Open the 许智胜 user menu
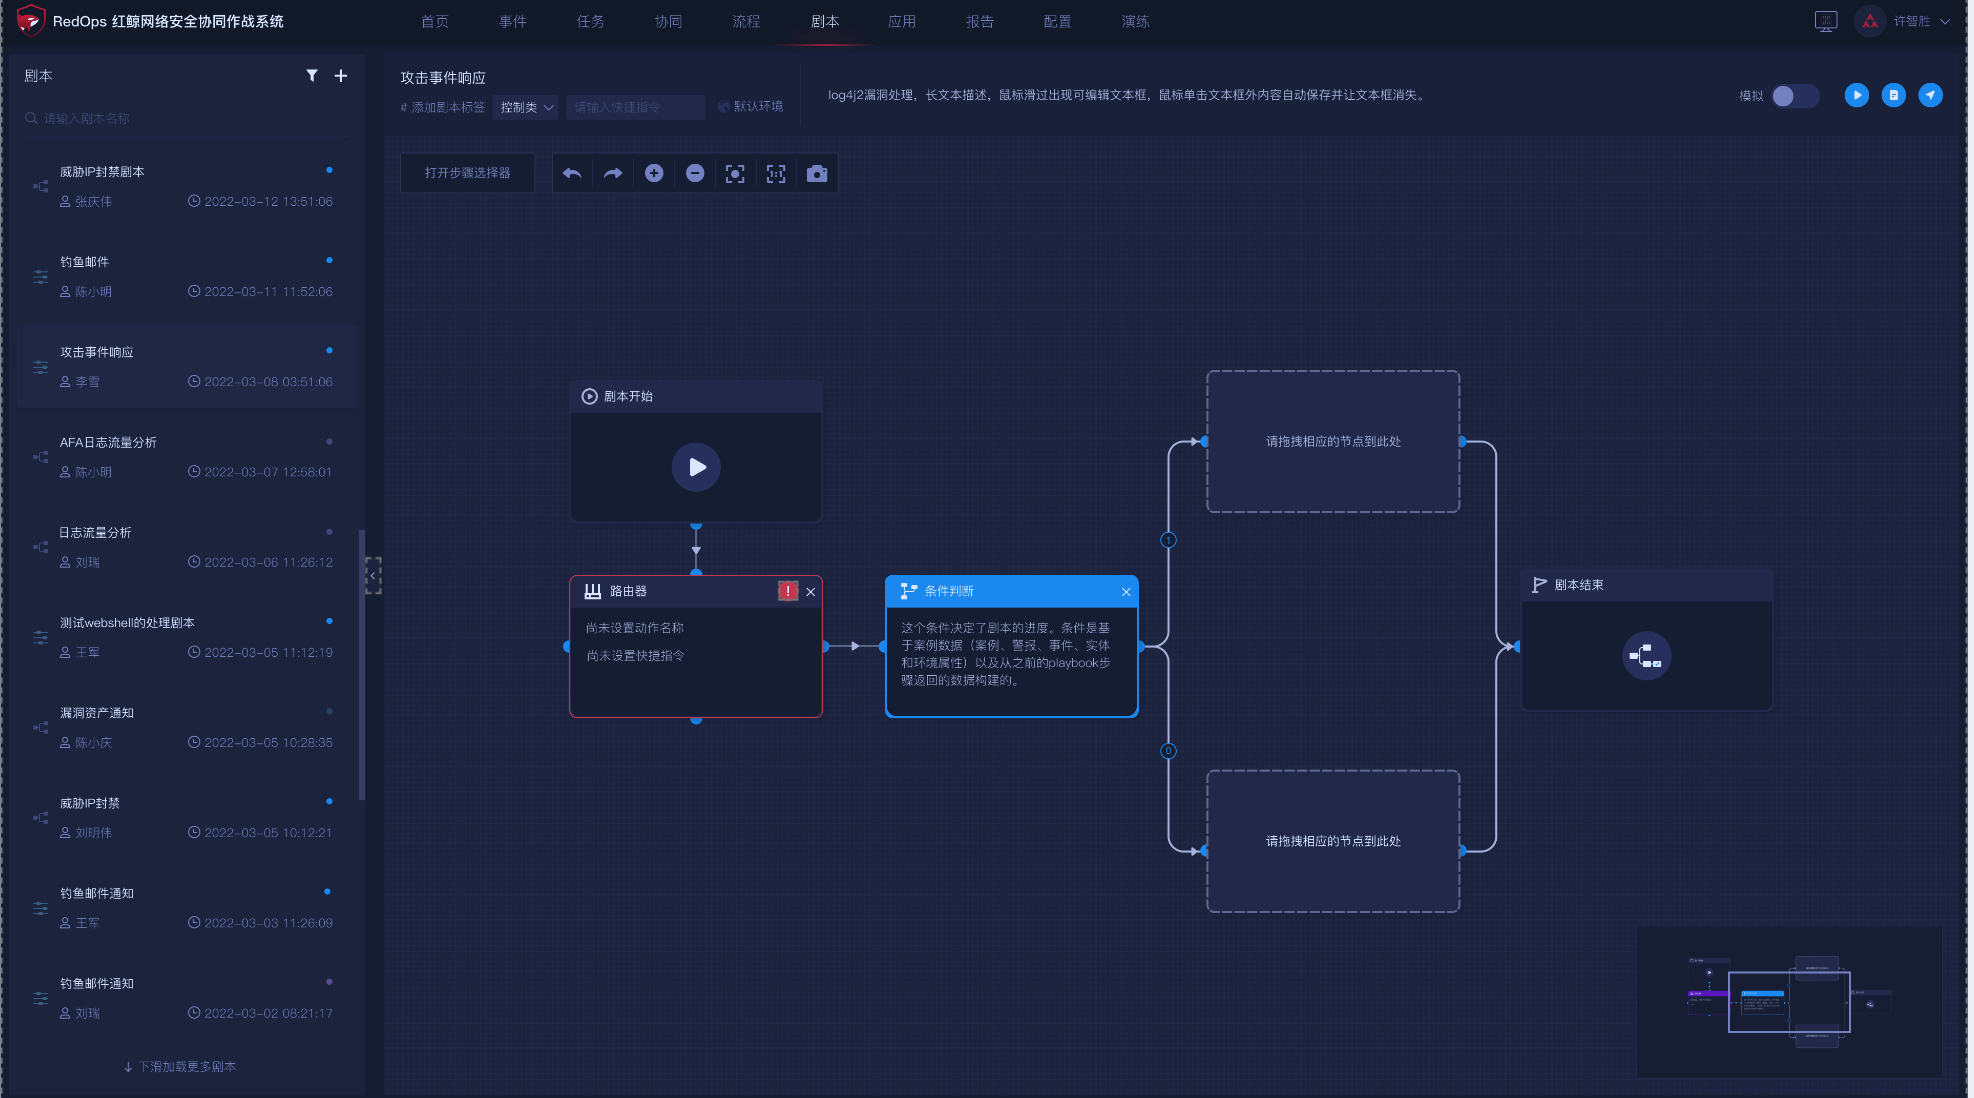The width and height of the screenshot is (1974, 1098). [1921, 21]
